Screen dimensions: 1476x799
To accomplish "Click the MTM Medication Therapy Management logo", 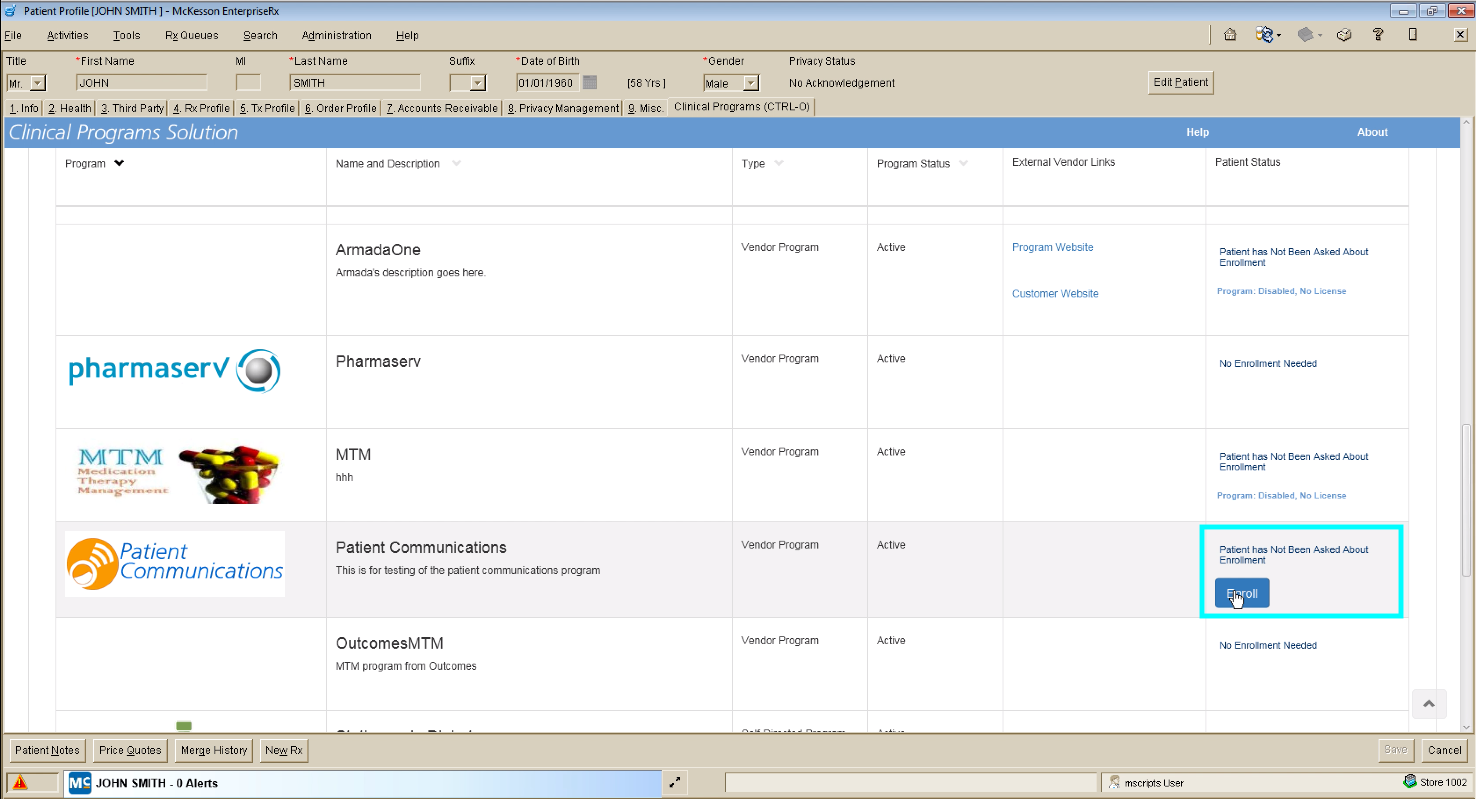I will [178, 474].
